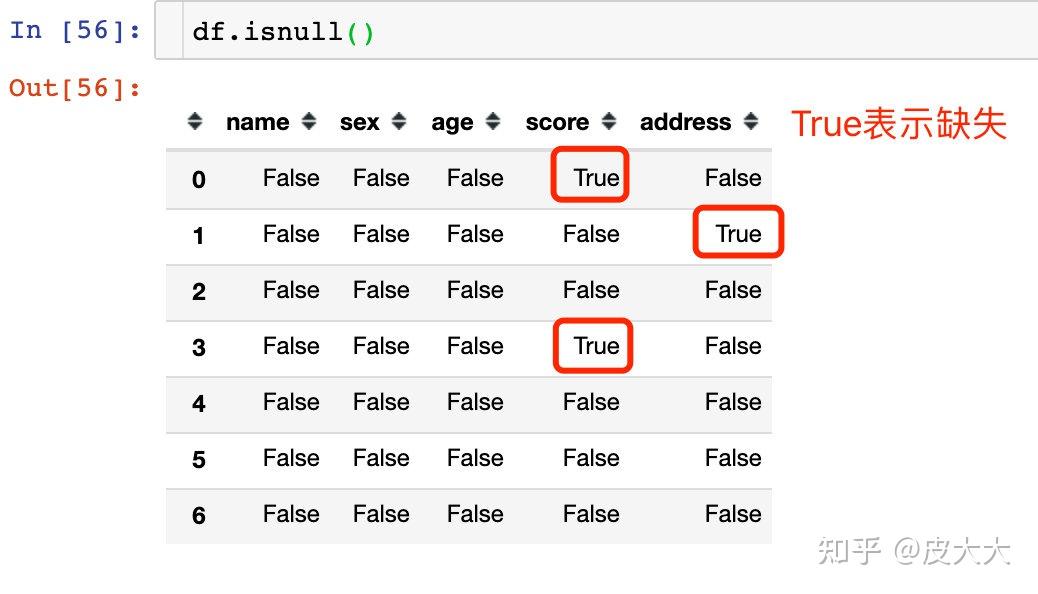Sort by the sex column arrow icon
This screenshot has height=594, width=1038.
[399, 121]
